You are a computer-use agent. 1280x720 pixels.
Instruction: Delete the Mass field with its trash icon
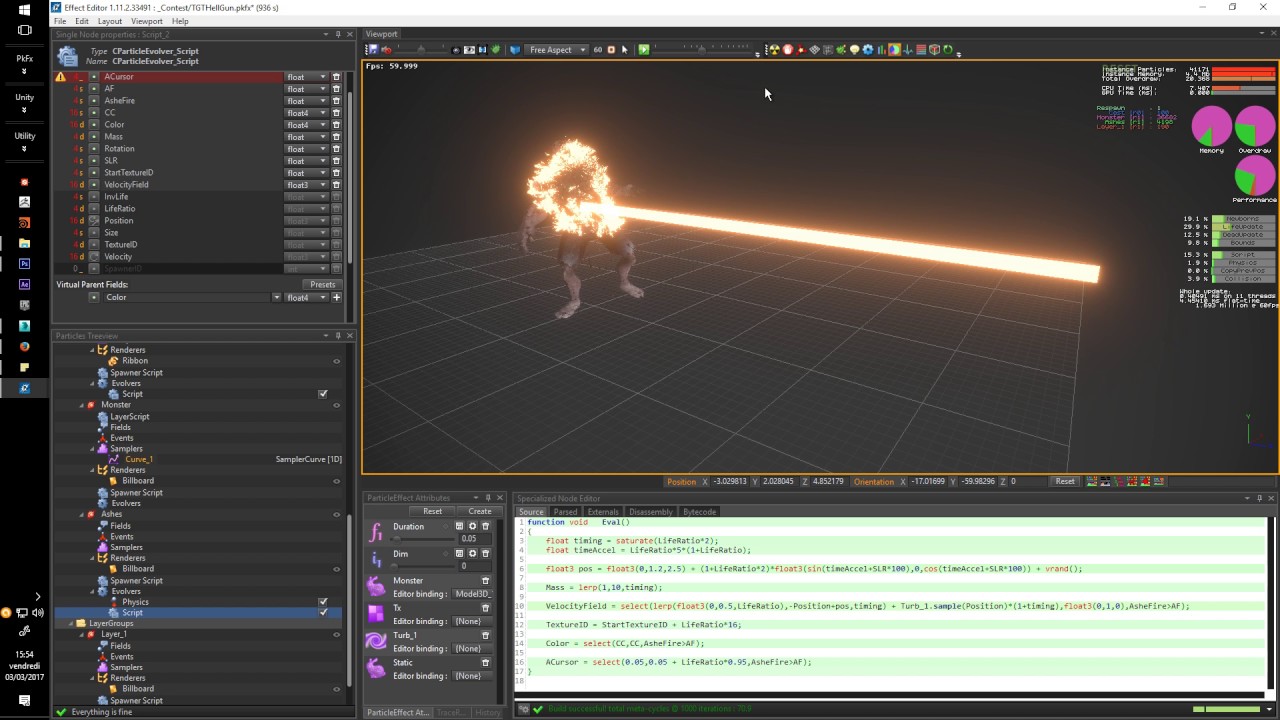click(x=336, y=137)
